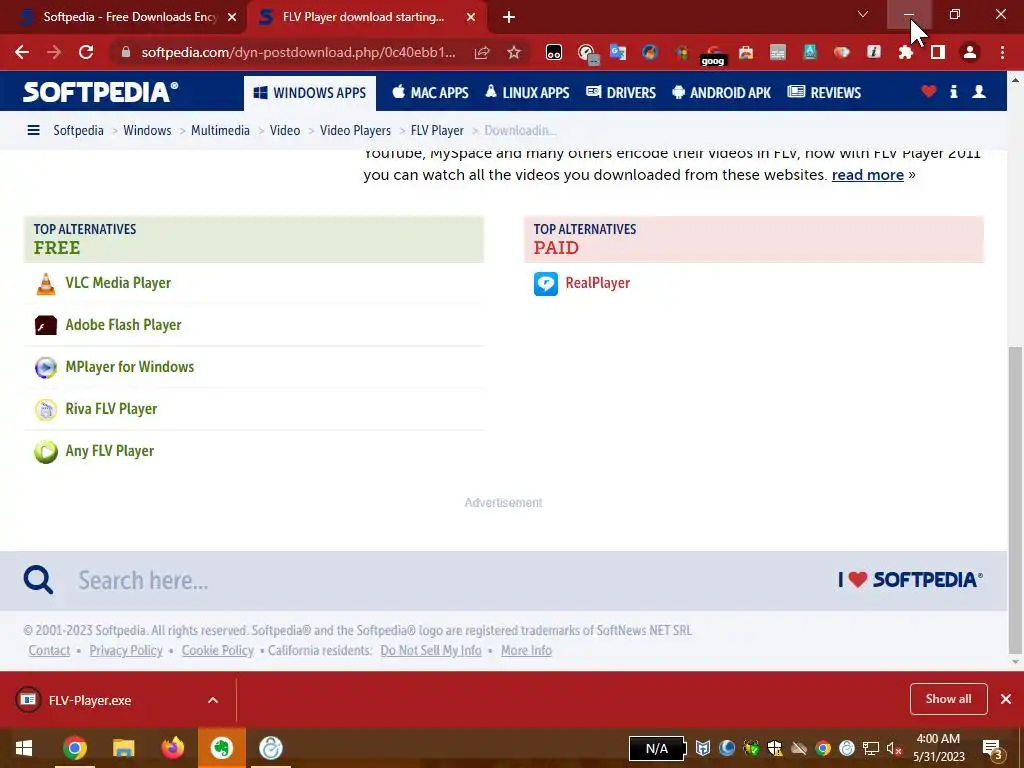Open the Privacy Policy footer link
The image size is (1024, 768).
tap(126, 650)
